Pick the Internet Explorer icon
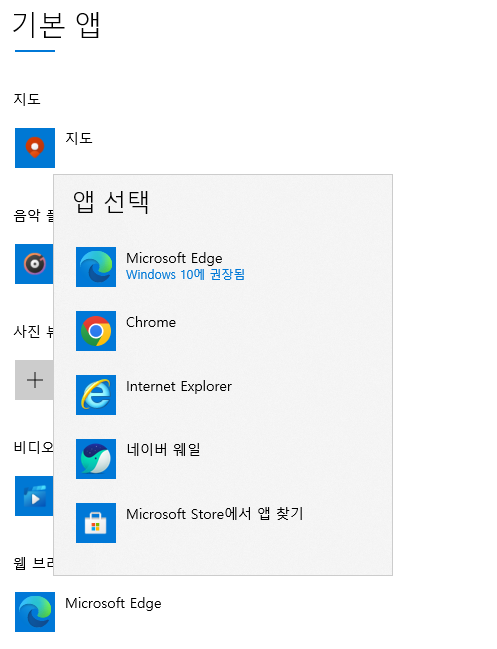 (96, 395)
